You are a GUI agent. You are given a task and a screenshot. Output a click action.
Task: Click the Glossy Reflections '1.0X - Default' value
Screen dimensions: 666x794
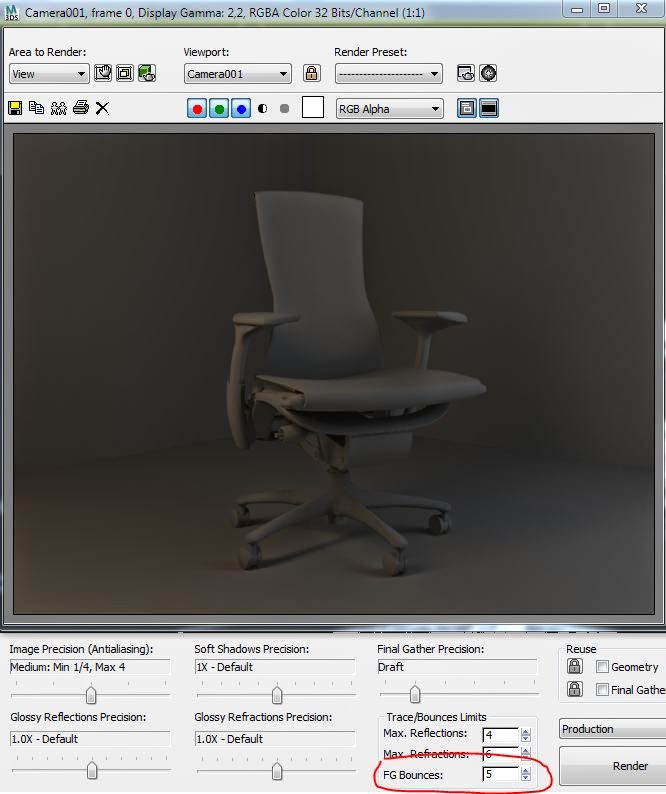pyautogui.click(x=45, y=739)
